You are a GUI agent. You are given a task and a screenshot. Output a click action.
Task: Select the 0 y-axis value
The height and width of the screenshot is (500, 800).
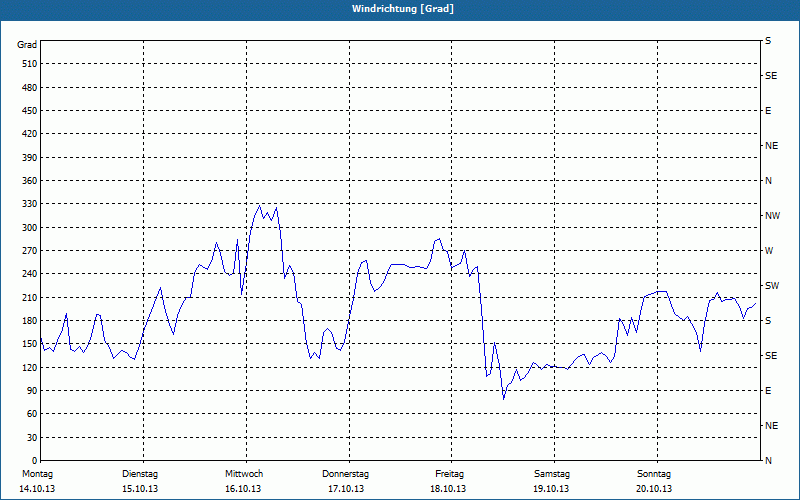[34, 461]
